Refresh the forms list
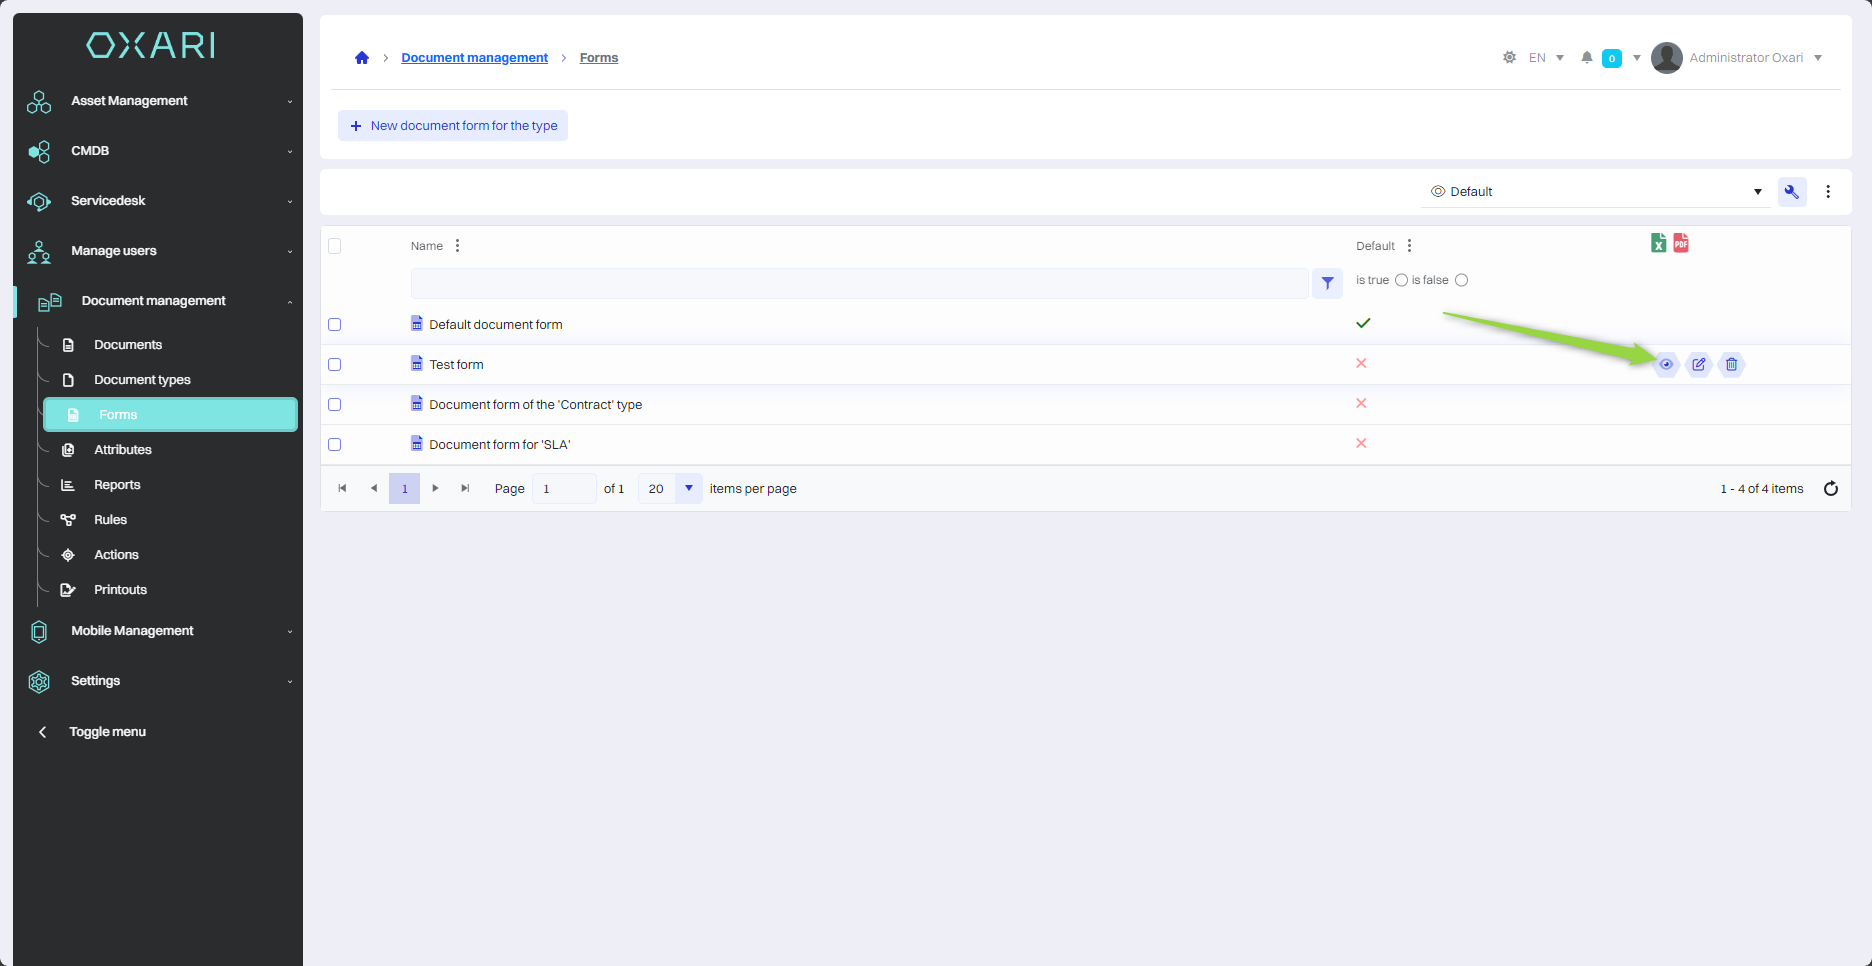Viewport: 1872px width, 966px height. pos(1831,489)
